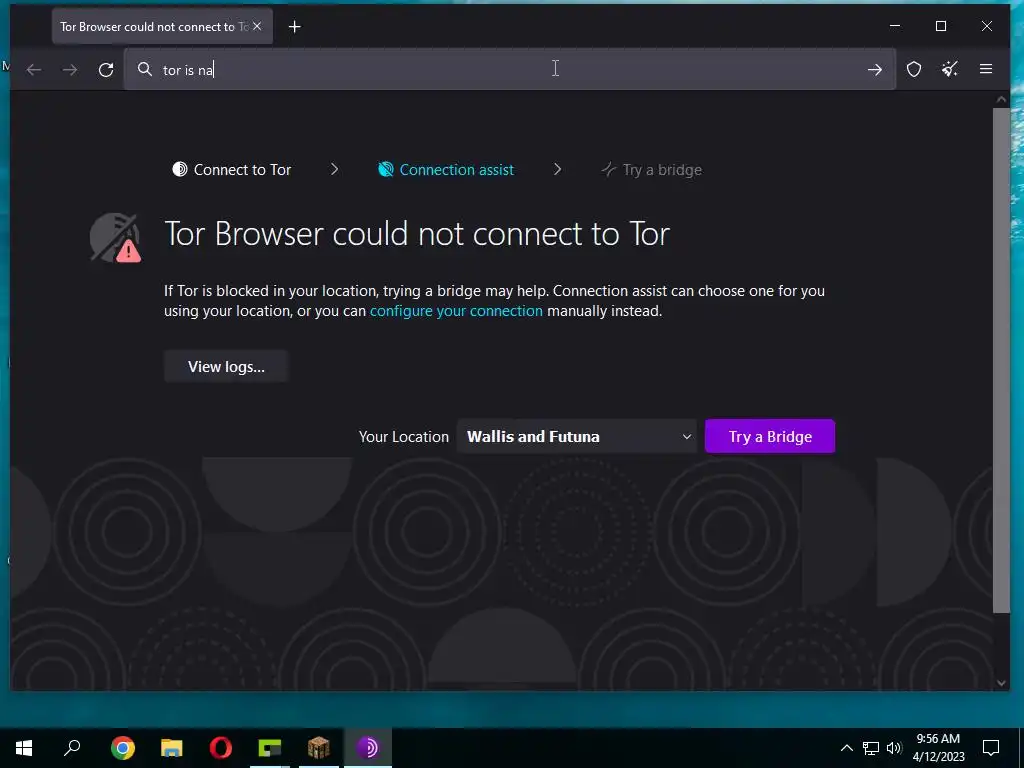
Task: Click the taskbar clock showing 9:56 AM
Action: (x=938, y=748)
